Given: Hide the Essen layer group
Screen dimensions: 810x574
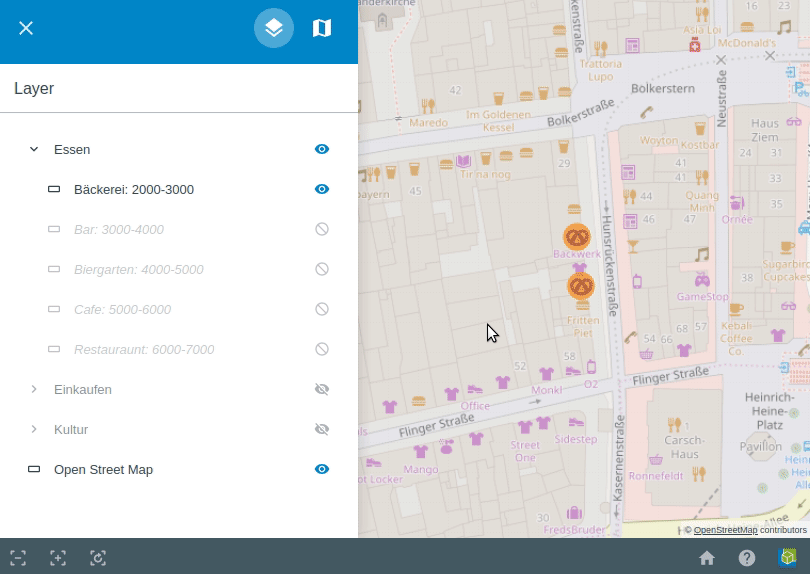Looking at the screenshot, I should [x=322, y=149].
